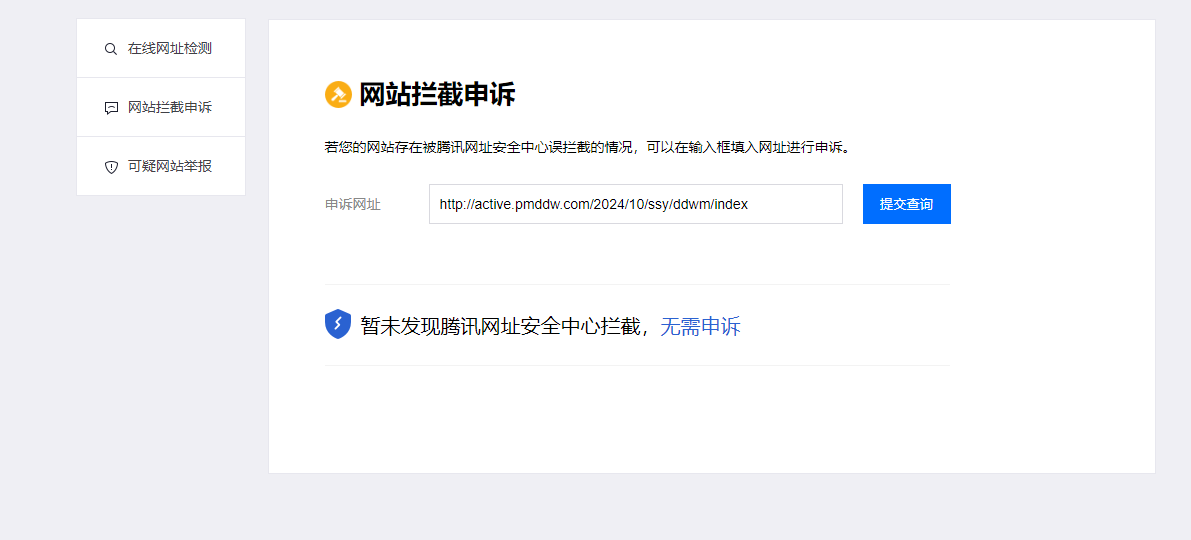The width and height of the screenshot is (1191, 540).
Task: Focus the 申诉网址 URL input field
Action: [636, 204]
